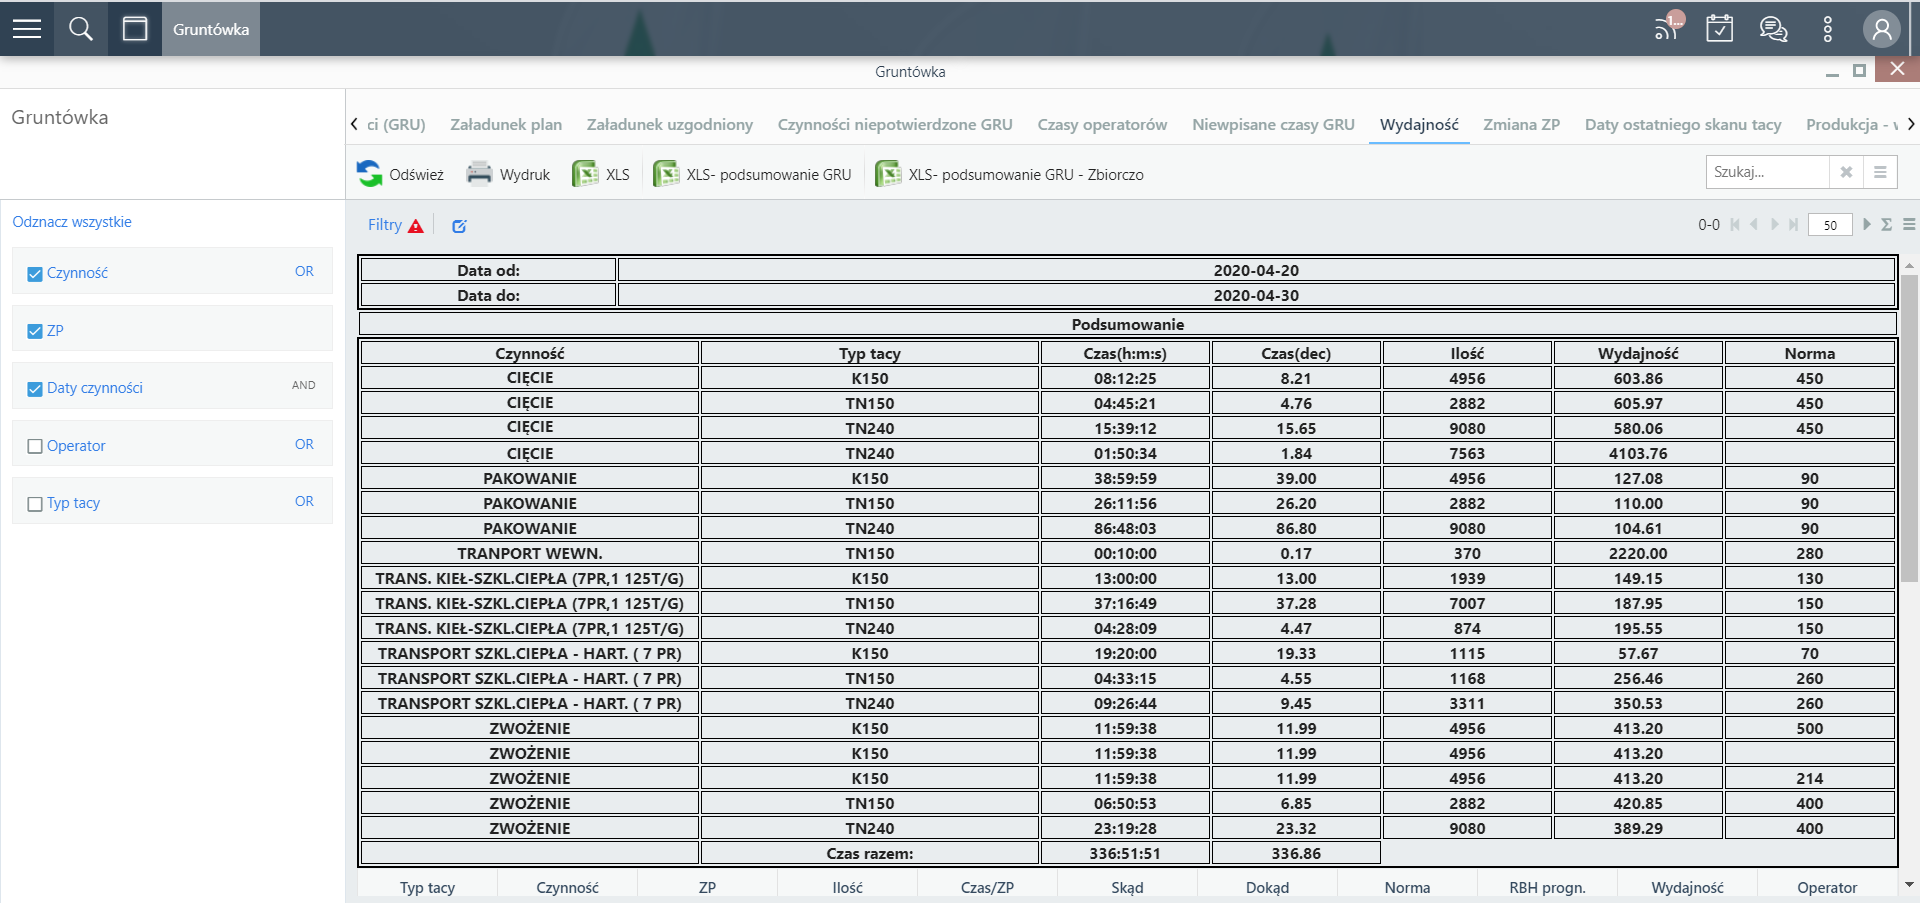Open Czynności niepotwierdzone GRU tab
The width and height of the screenshot is (1920, 903).
click(895, 124)
